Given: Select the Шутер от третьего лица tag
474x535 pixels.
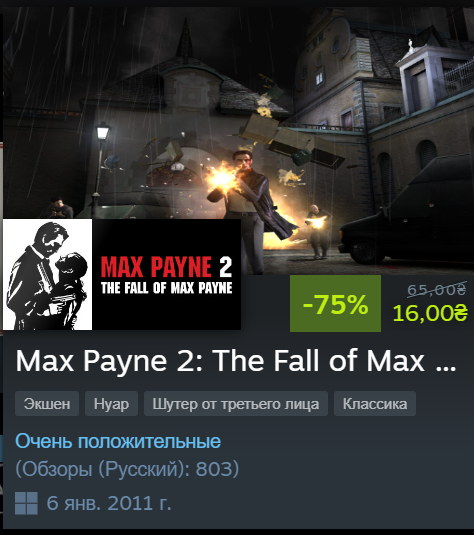Looking at the screenshot, I should [236, 404].
